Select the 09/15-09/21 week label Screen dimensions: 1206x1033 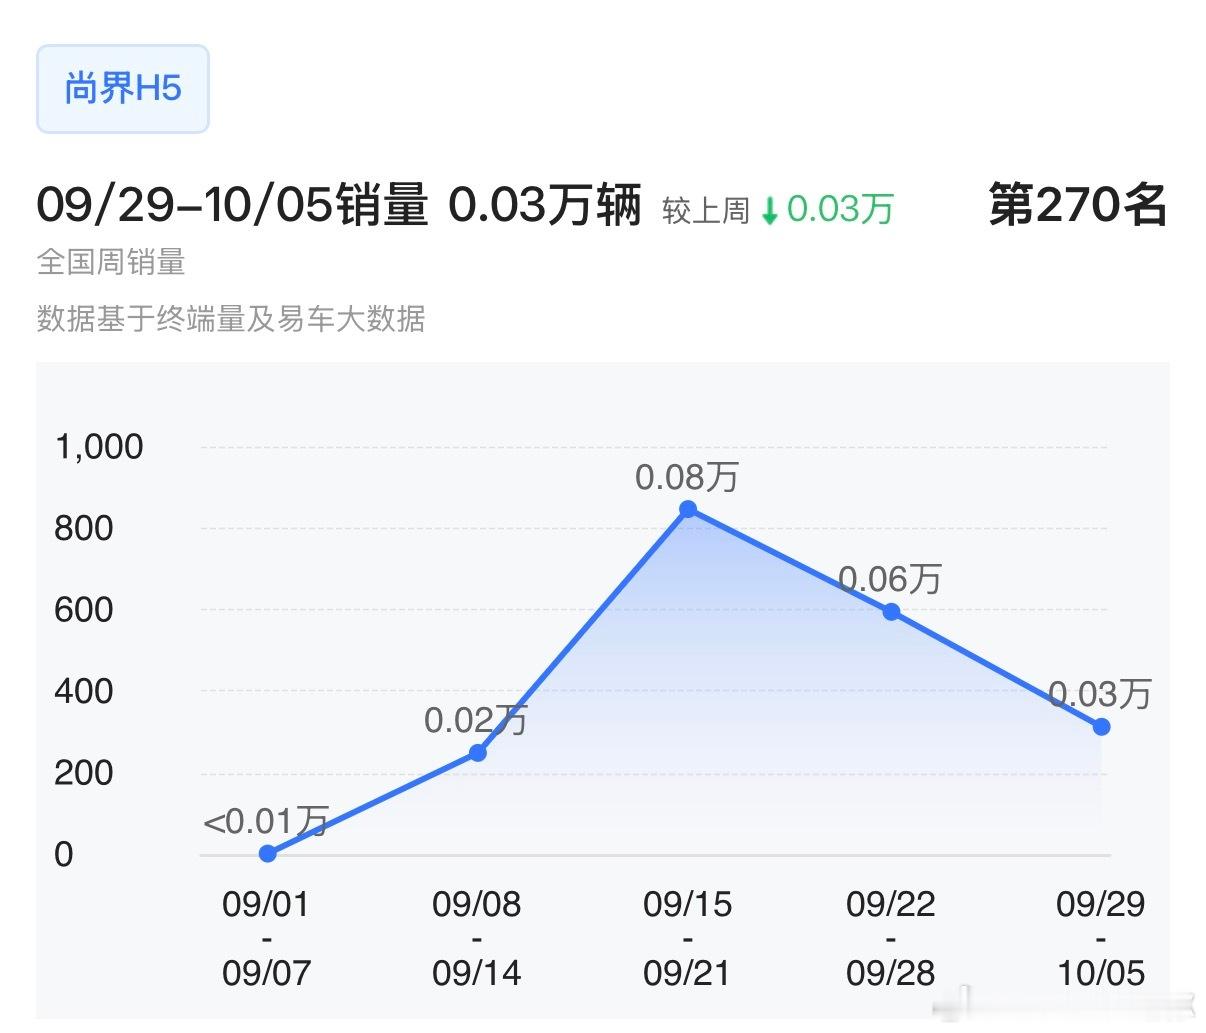tap(688, 937)
